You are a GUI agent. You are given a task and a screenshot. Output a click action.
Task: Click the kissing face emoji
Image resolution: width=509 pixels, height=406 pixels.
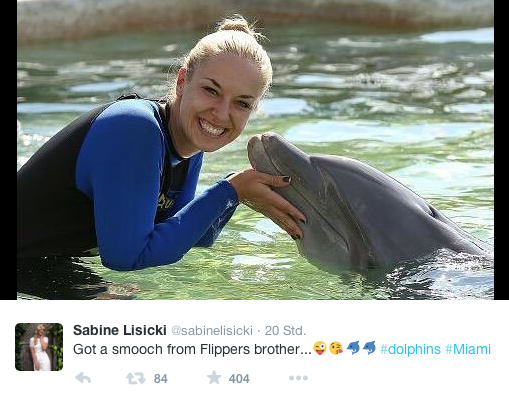coord(336,348)
